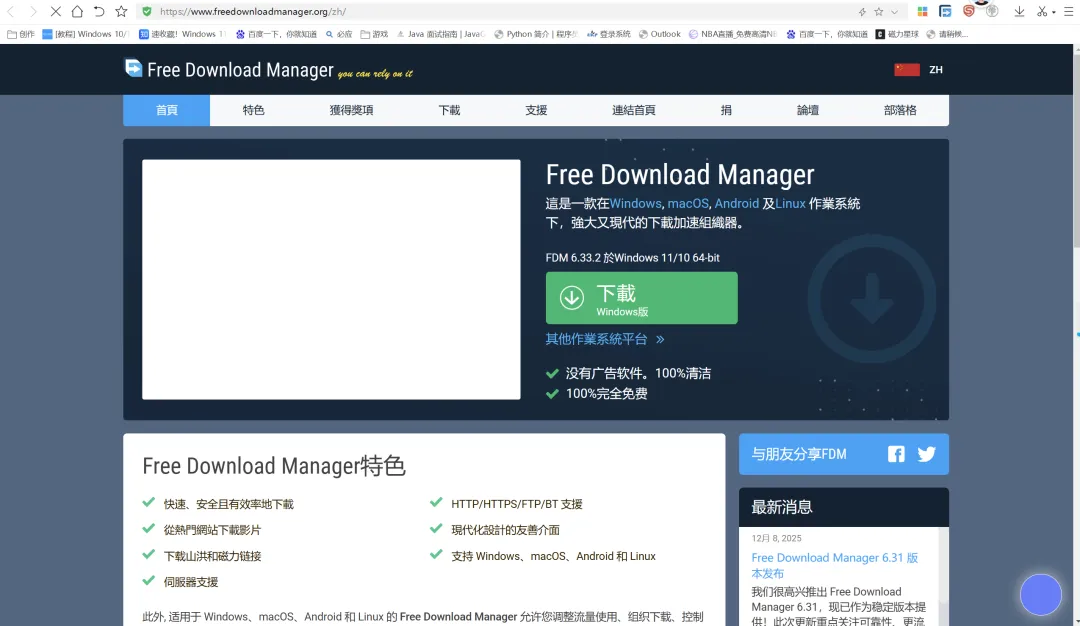
Task: Stop loading the page
Action: coord(55,12)
